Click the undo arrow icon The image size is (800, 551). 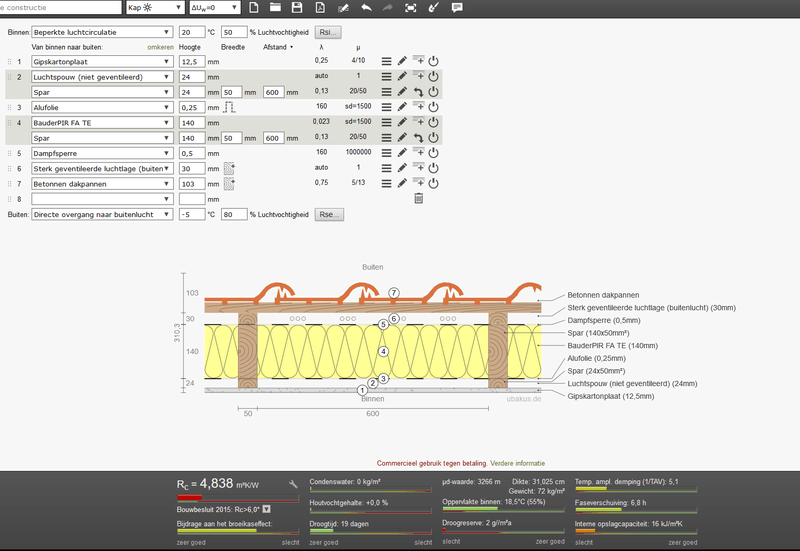(x=366, y=7)
